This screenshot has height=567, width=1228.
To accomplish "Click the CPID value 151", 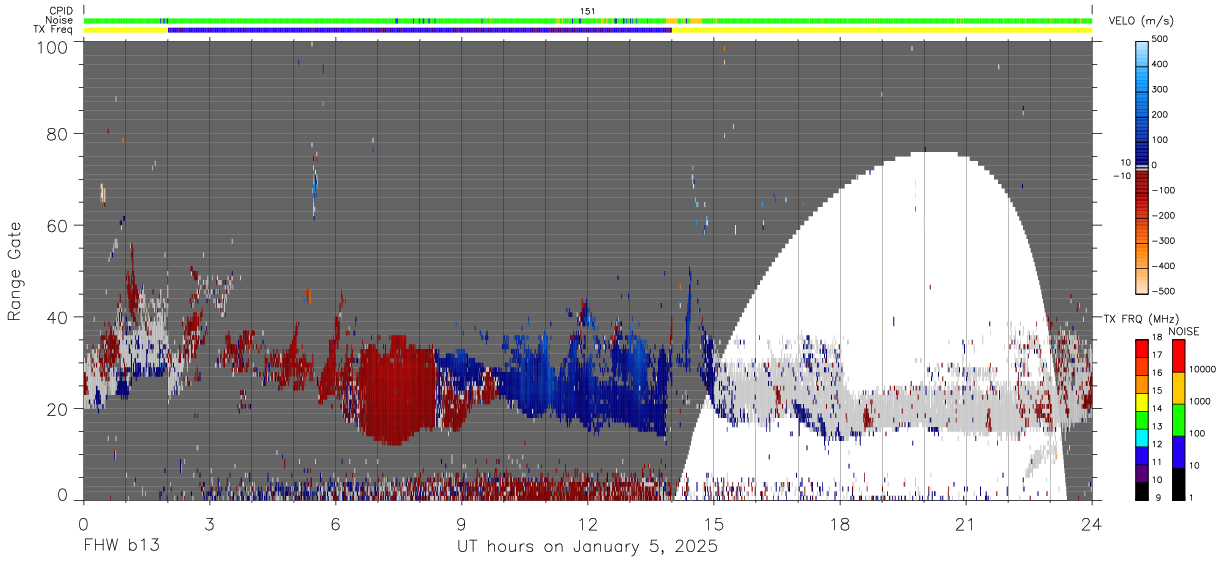I will (588, 11).
